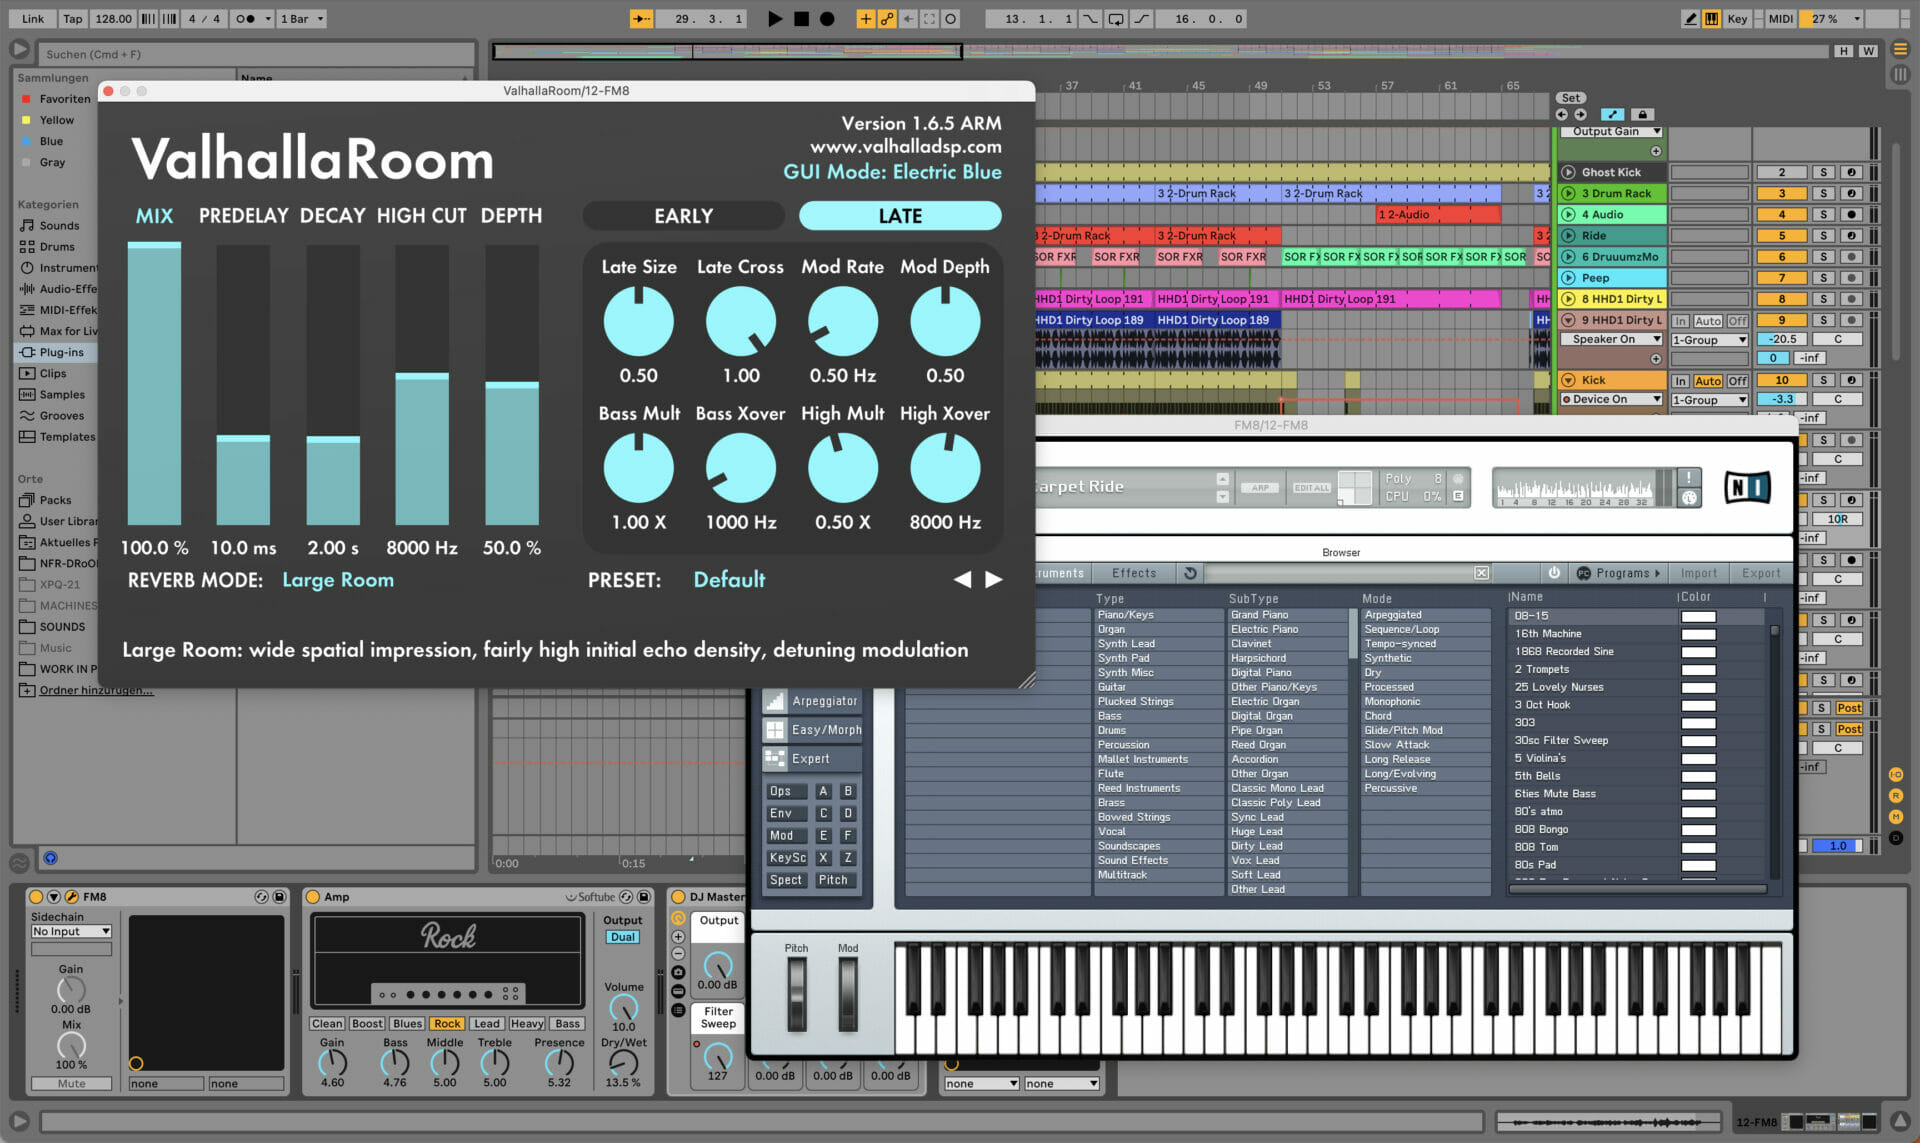The width and height of the screenshot is (1920, 1143).
Task: Click the Mod Rate knob
Action: point(843,322)
